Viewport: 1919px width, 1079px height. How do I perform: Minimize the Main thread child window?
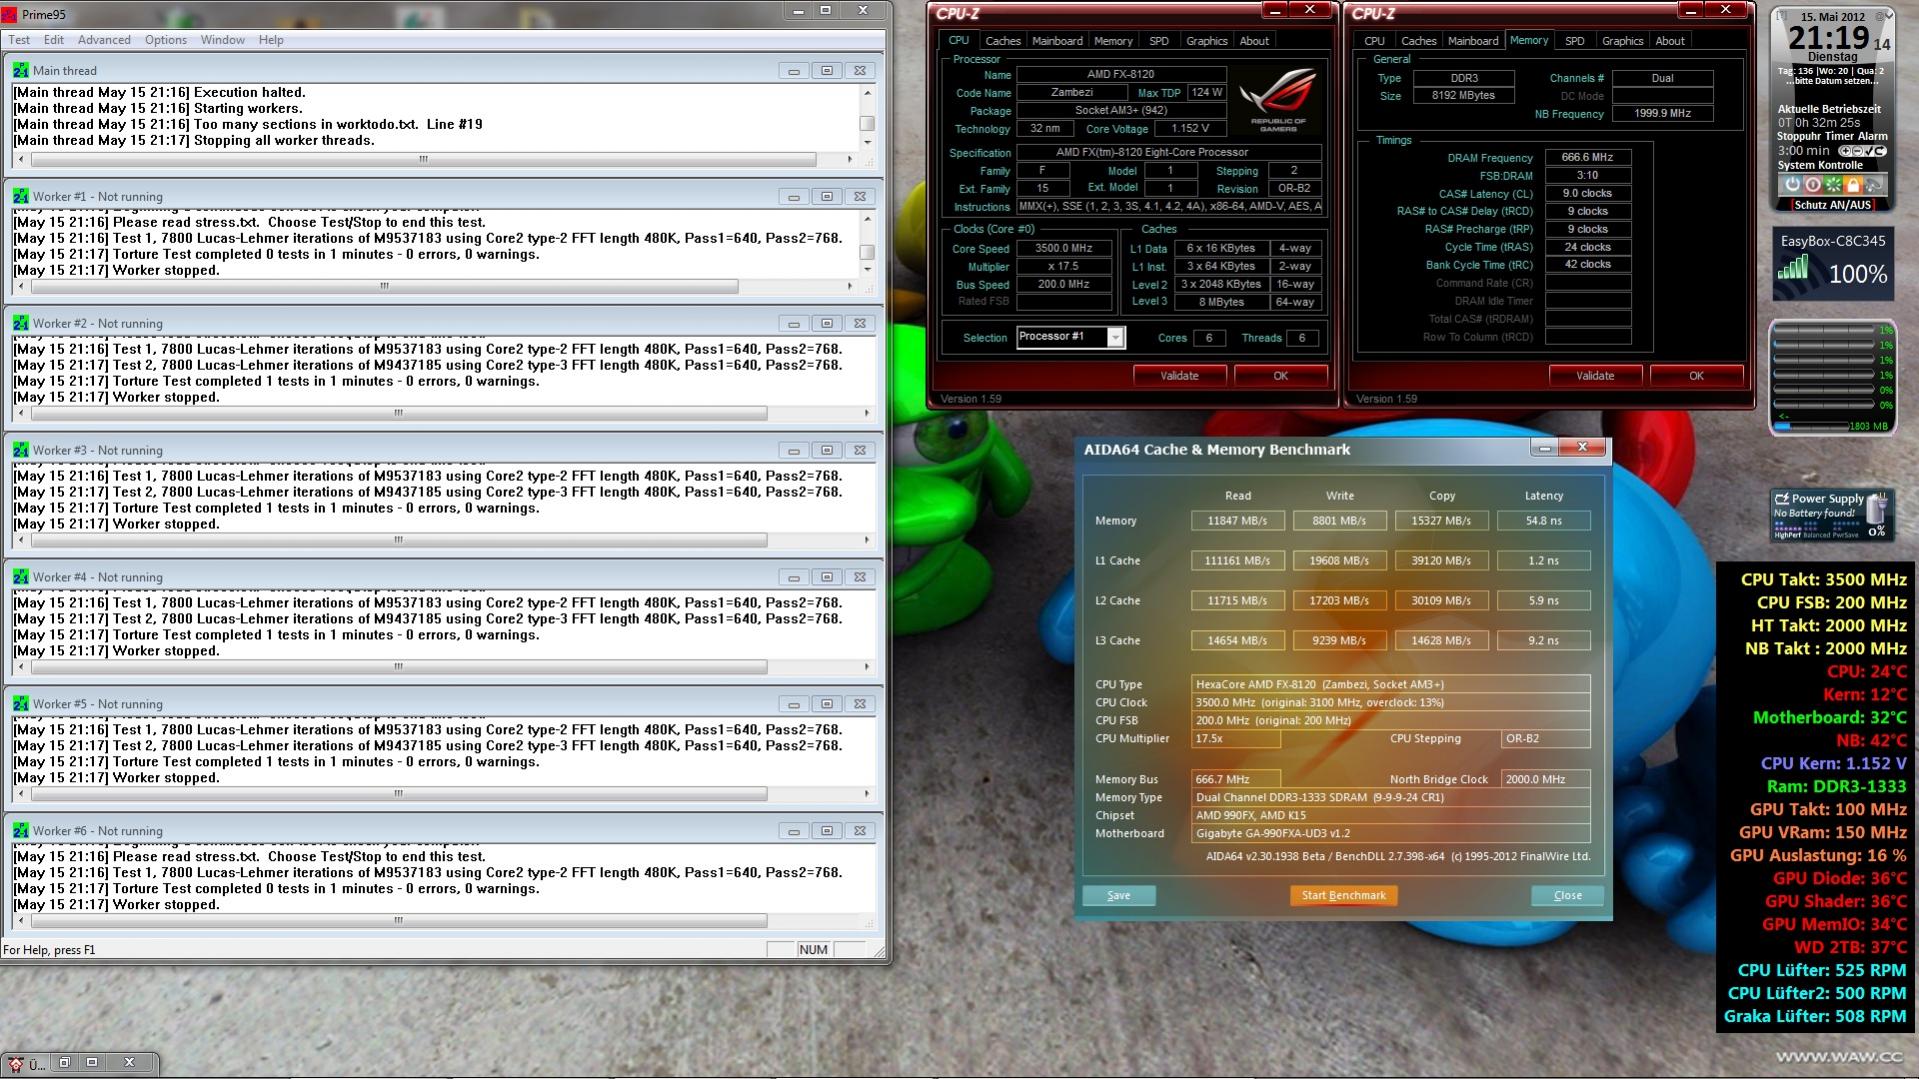(x=794, y=71)
